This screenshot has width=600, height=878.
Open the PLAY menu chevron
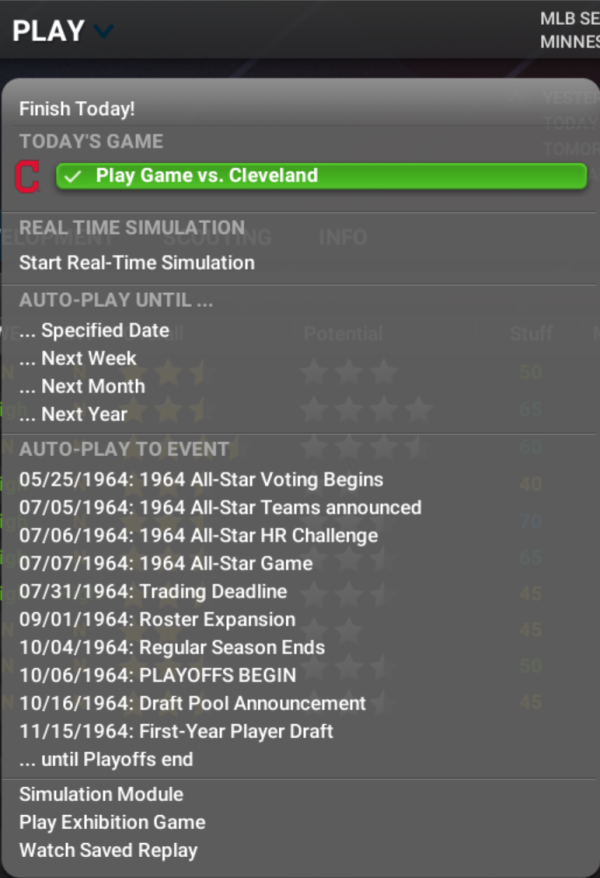[102, 31]
